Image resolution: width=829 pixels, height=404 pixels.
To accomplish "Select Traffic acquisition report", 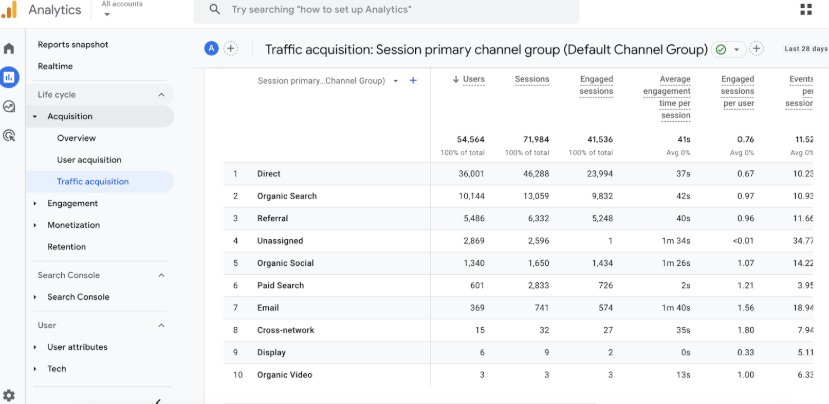I will (93, 181).
